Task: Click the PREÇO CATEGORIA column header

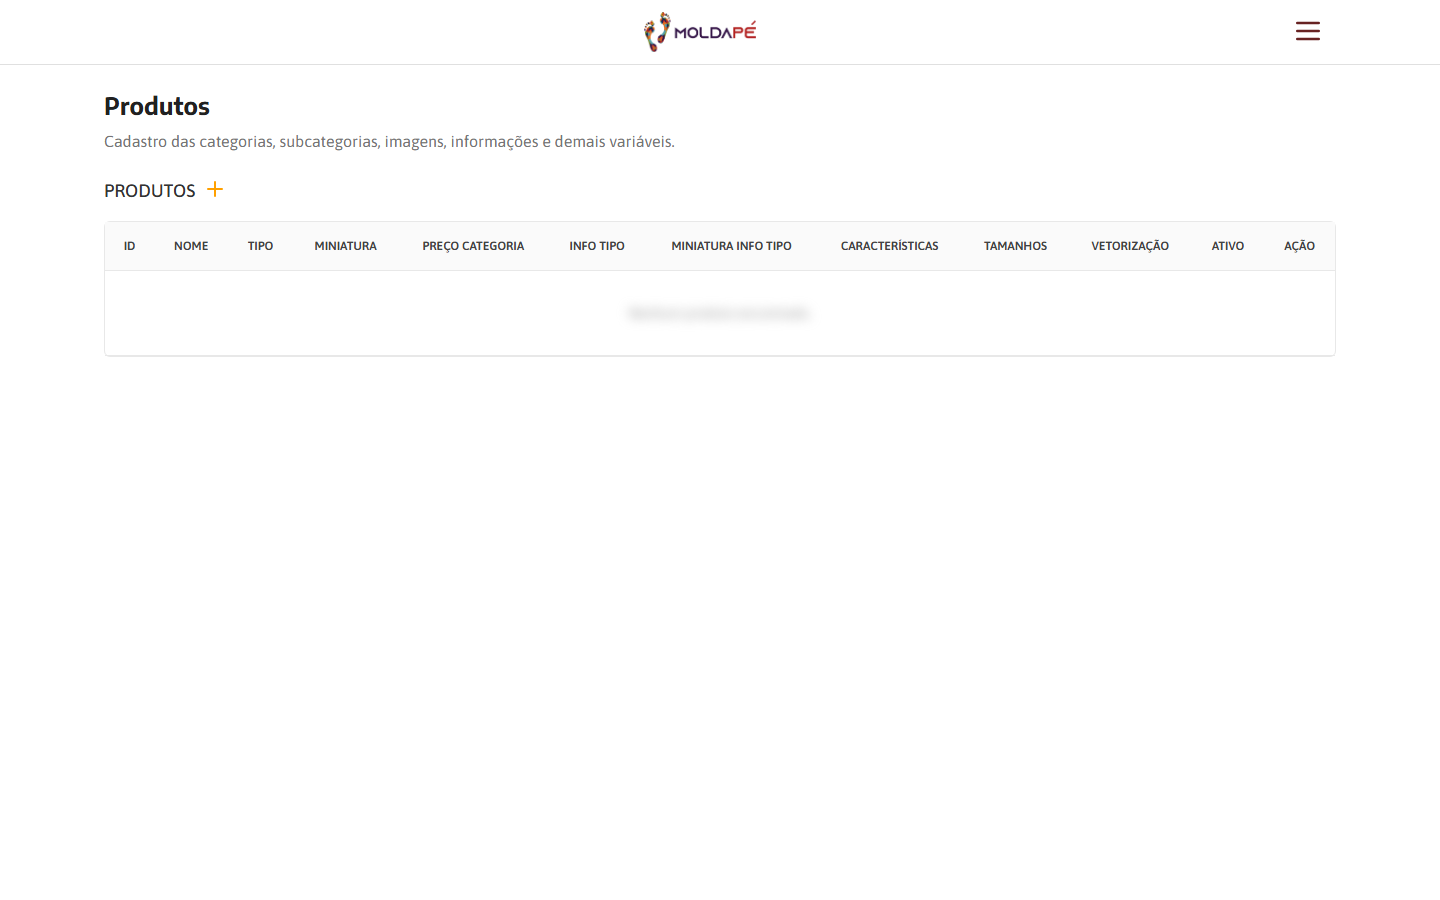Action: click(x=473, y=246)
